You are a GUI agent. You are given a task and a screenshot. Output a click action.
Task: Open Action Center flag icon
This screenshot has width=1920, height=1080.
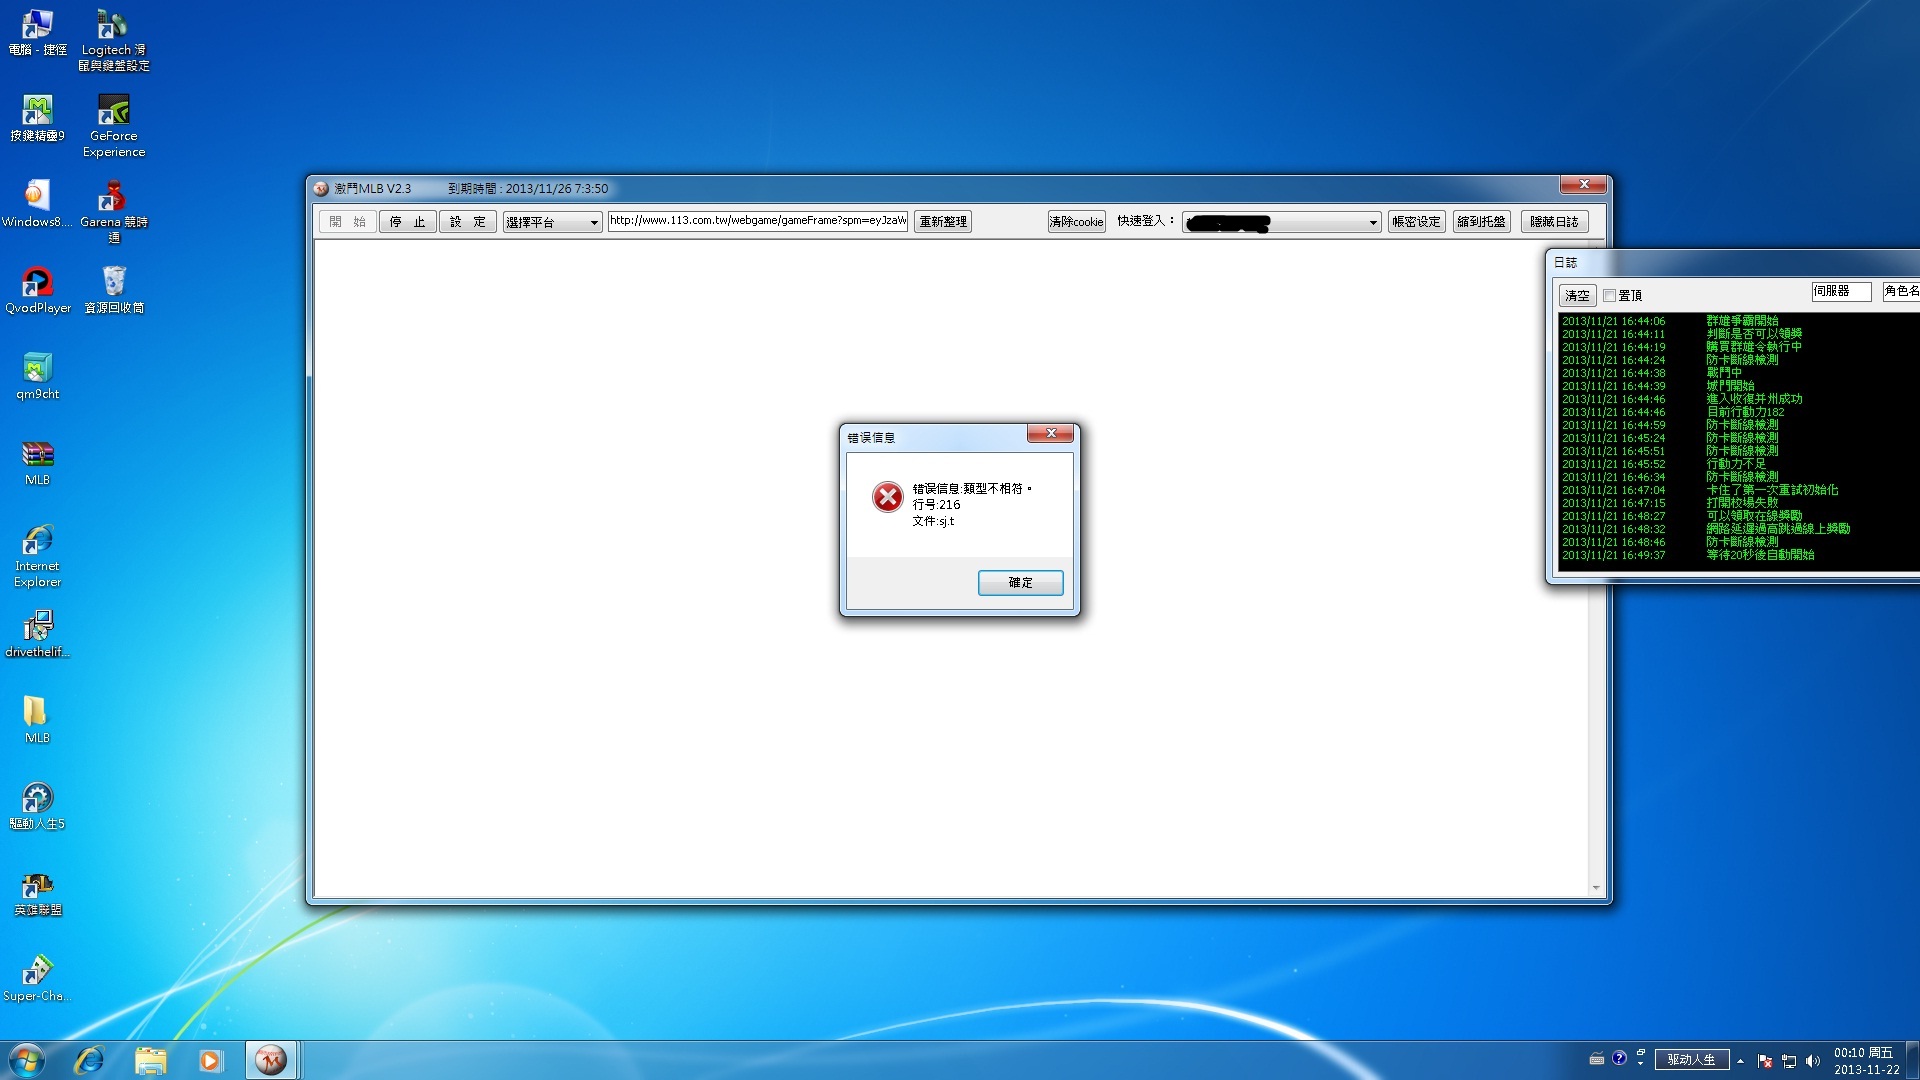tap(1765, 1061)
